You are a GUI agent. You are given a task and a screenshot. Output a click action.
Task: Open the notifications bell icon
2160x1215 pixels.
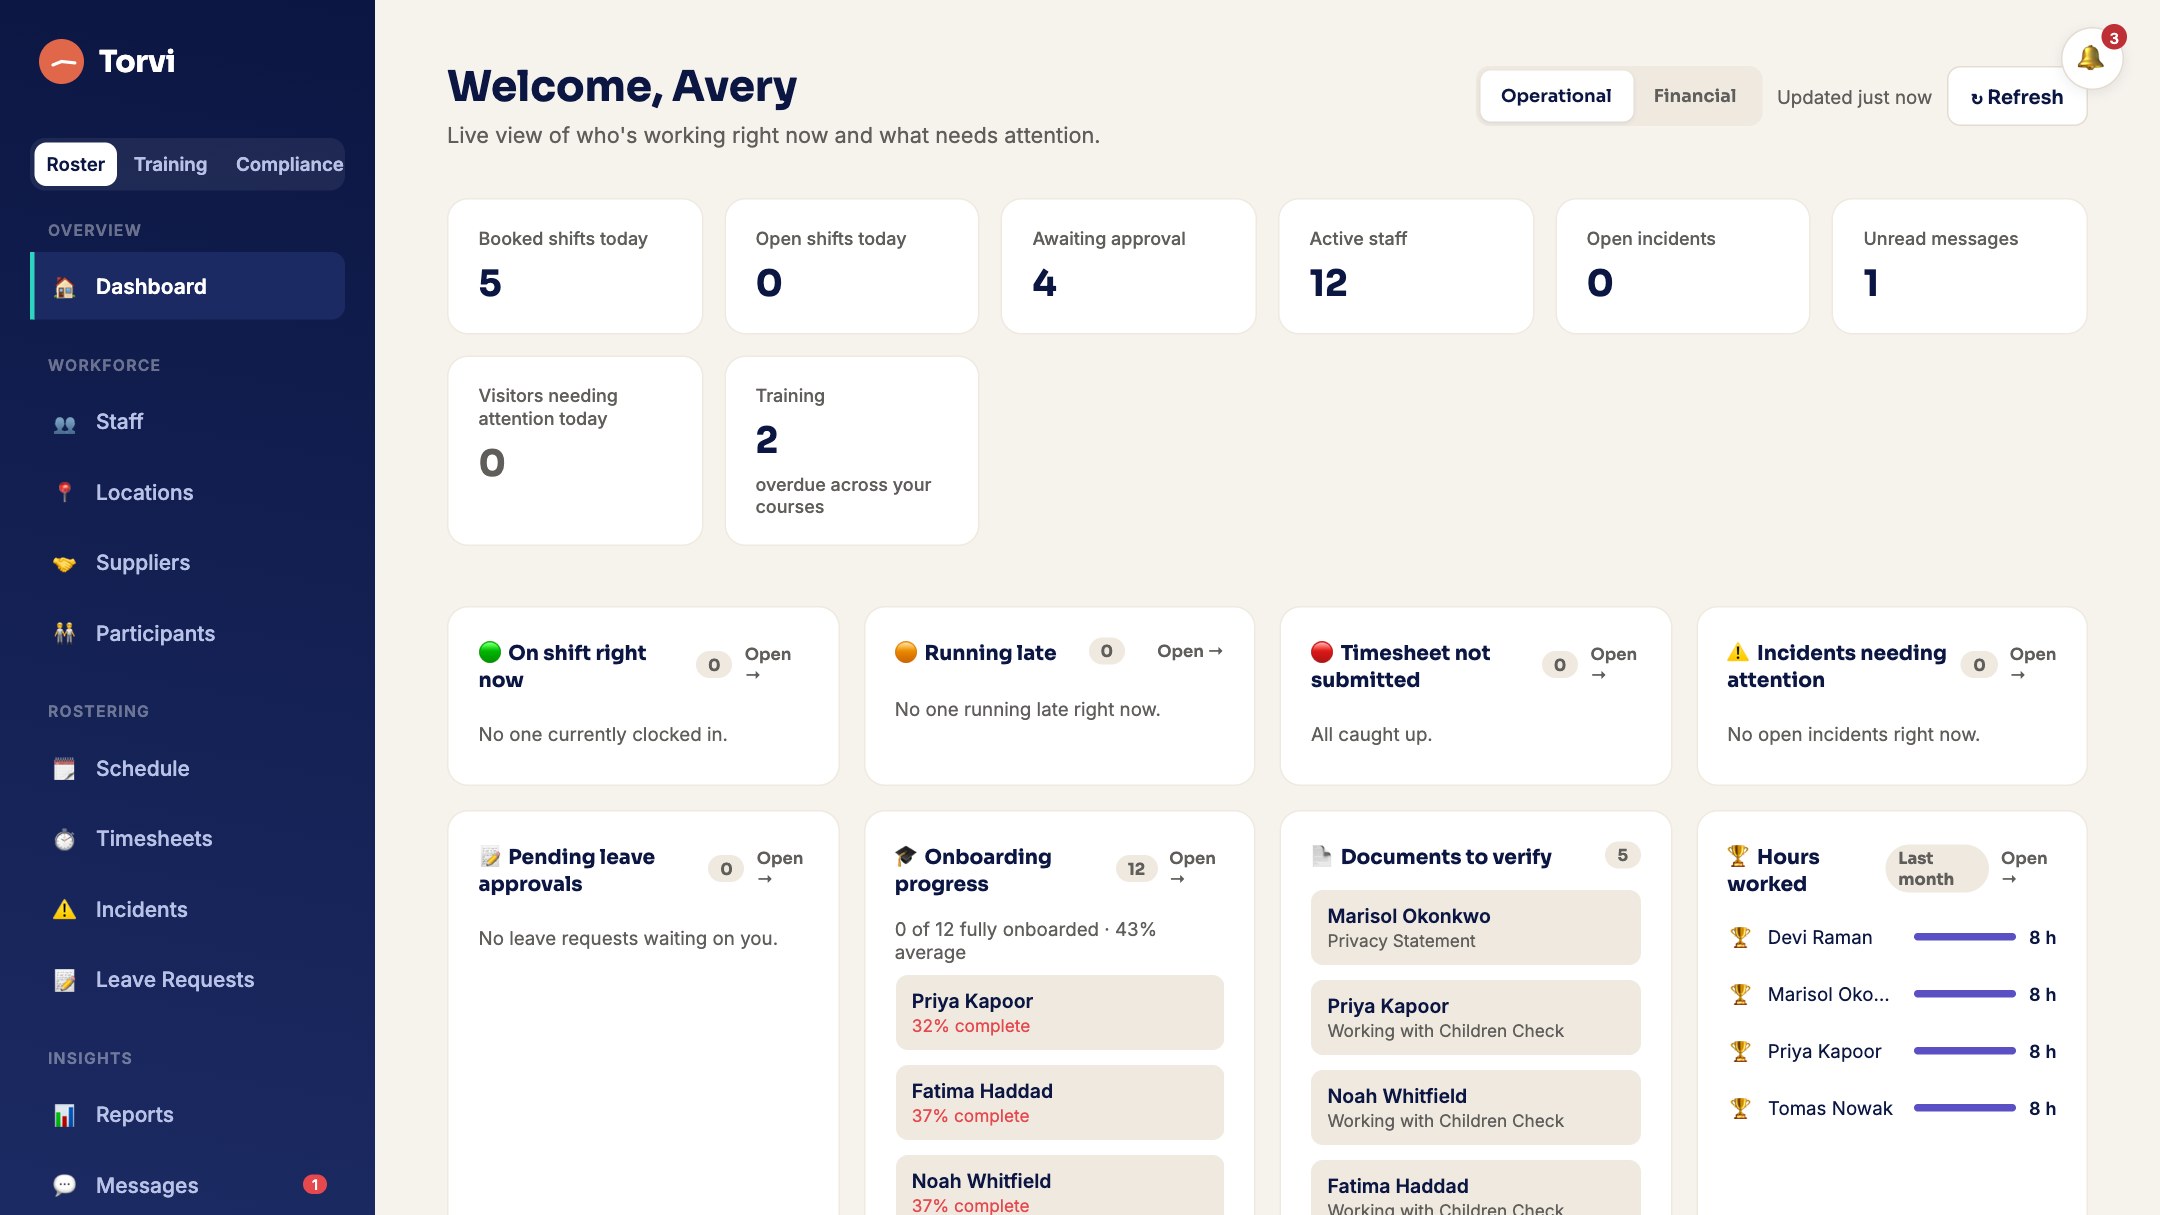click(2091, 58)
